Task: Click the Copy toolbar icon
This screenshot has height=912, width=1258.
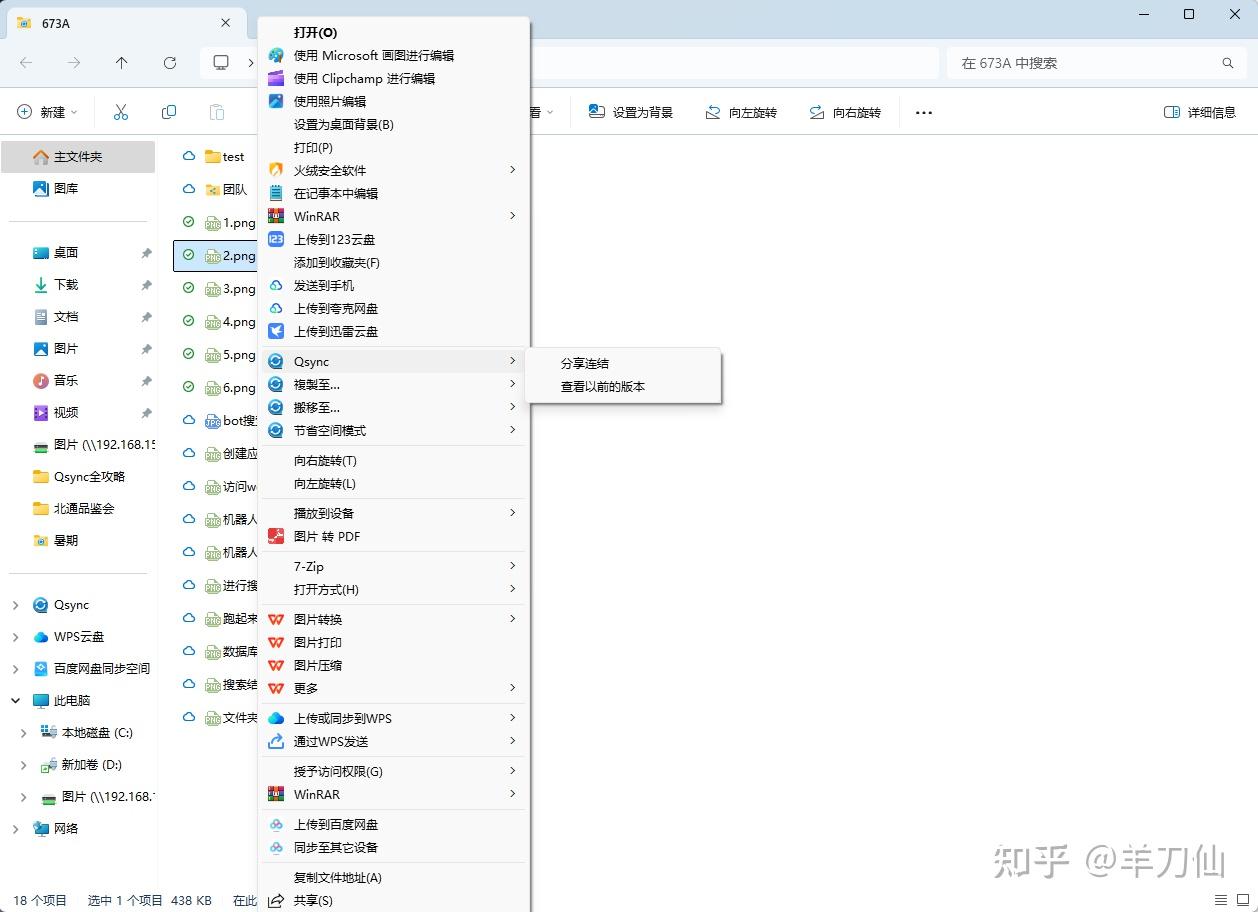Action: (x=169, y=112)
